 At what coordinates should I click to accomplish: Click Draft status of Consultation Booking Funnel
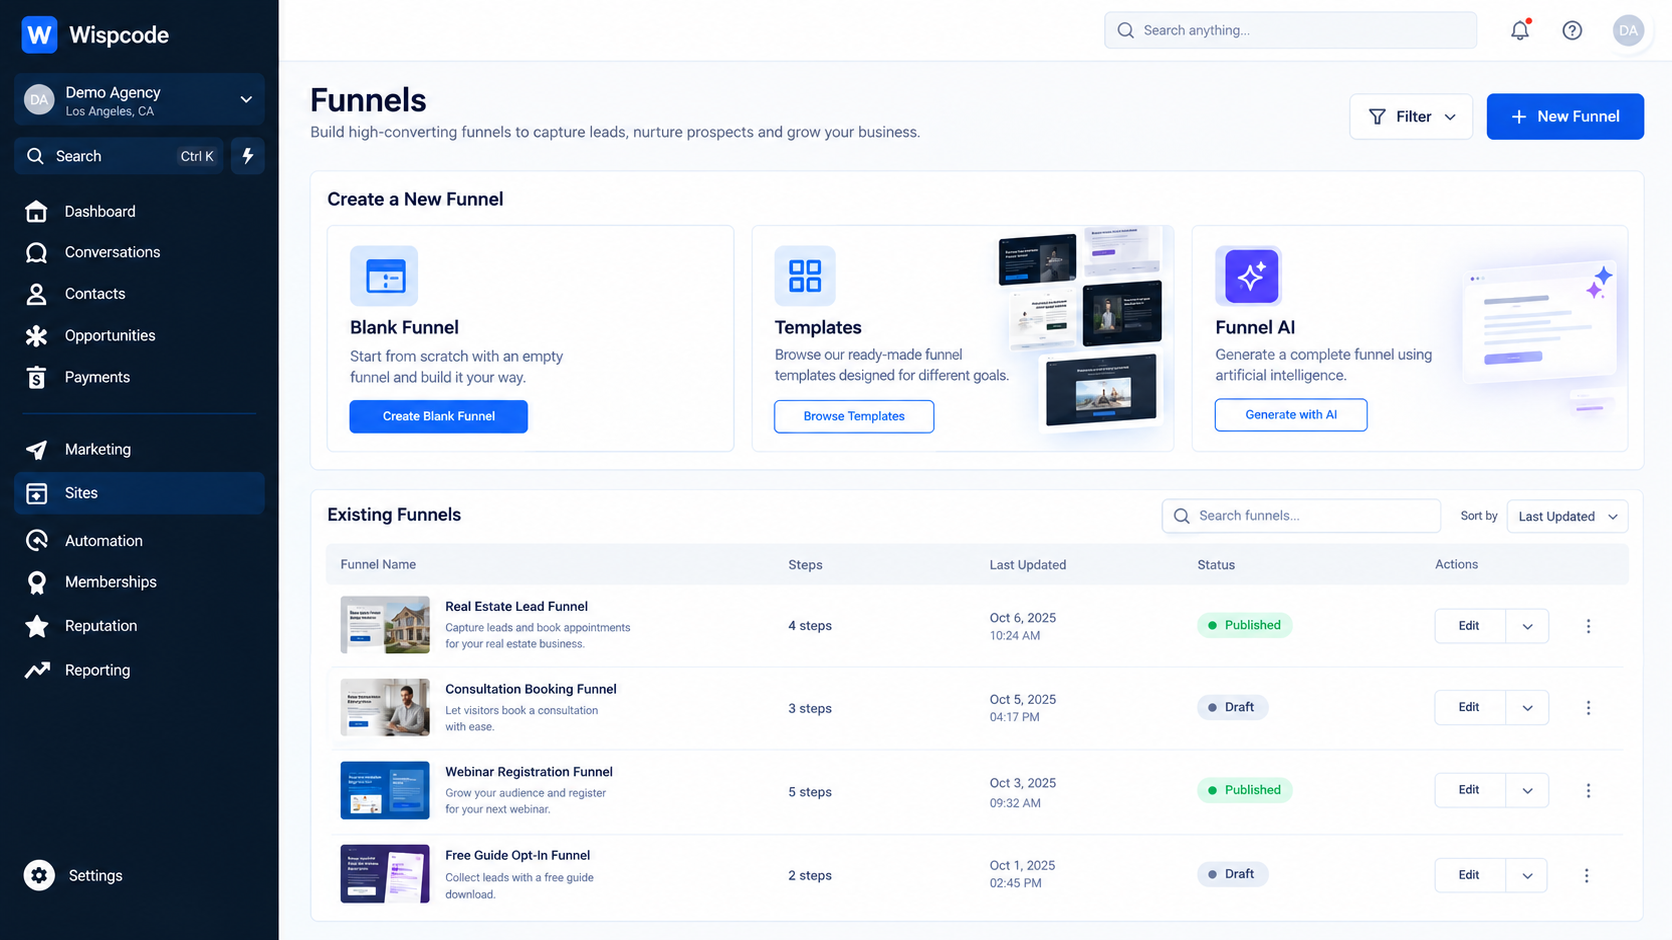1232,707
